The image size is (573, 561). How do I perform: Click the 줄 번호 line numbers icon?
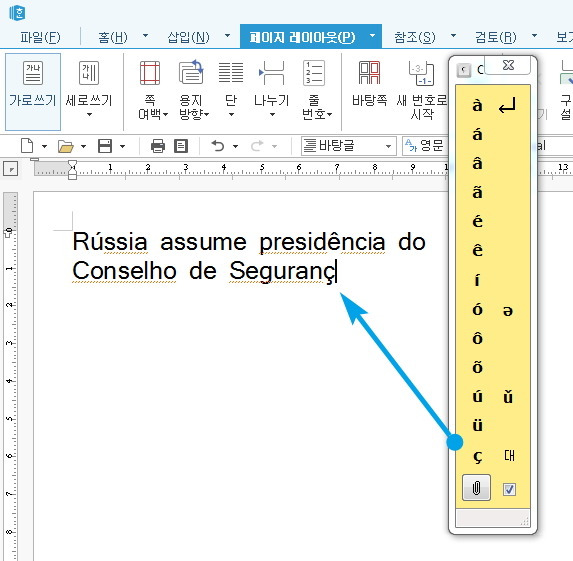(x=314, y=72)
